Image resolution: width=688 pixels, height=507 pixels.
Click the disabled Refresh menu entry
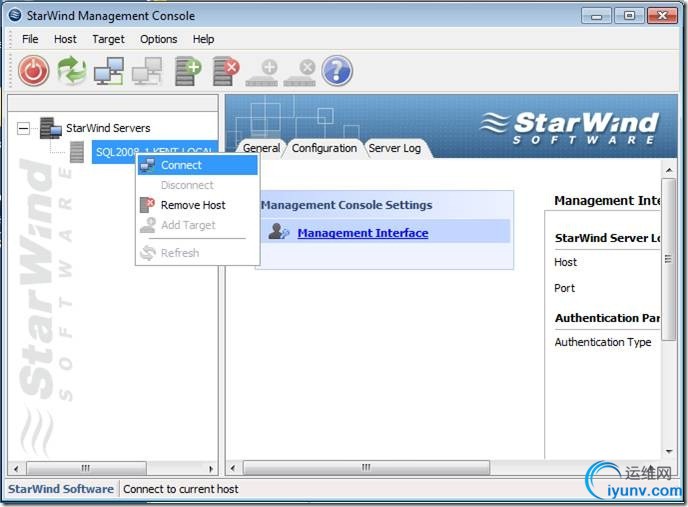[x=197, y=253]
